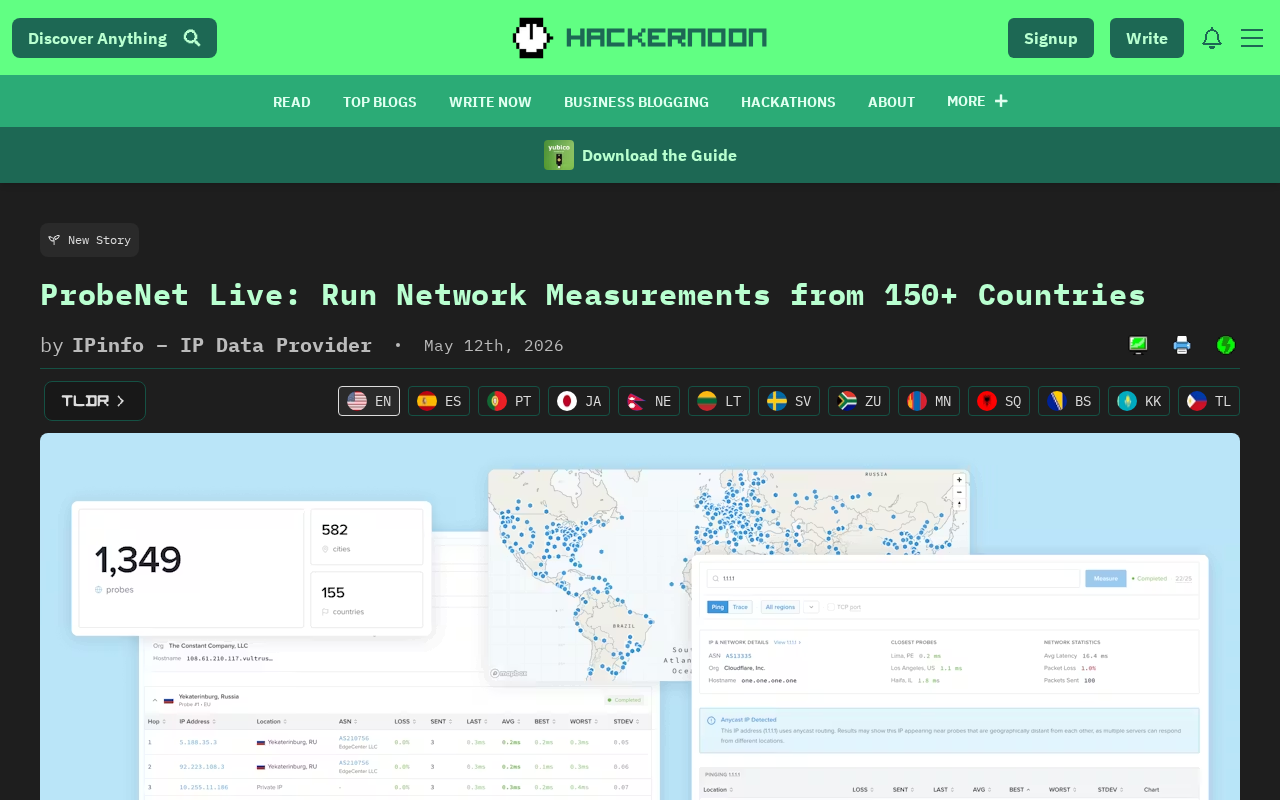The height and width of the screenshot is (800, 1280).
Task: Click the sprout icon in New Story tag
Action: pyautogui.click(x=54, y=240)
